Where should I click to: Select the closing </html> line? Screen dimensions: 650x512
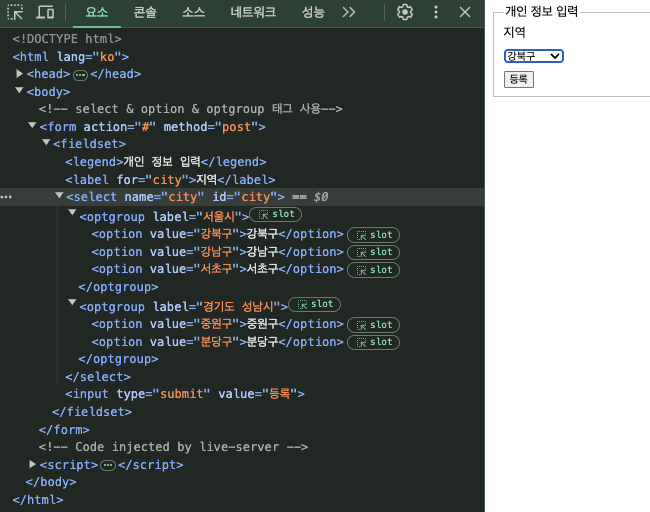38,500
